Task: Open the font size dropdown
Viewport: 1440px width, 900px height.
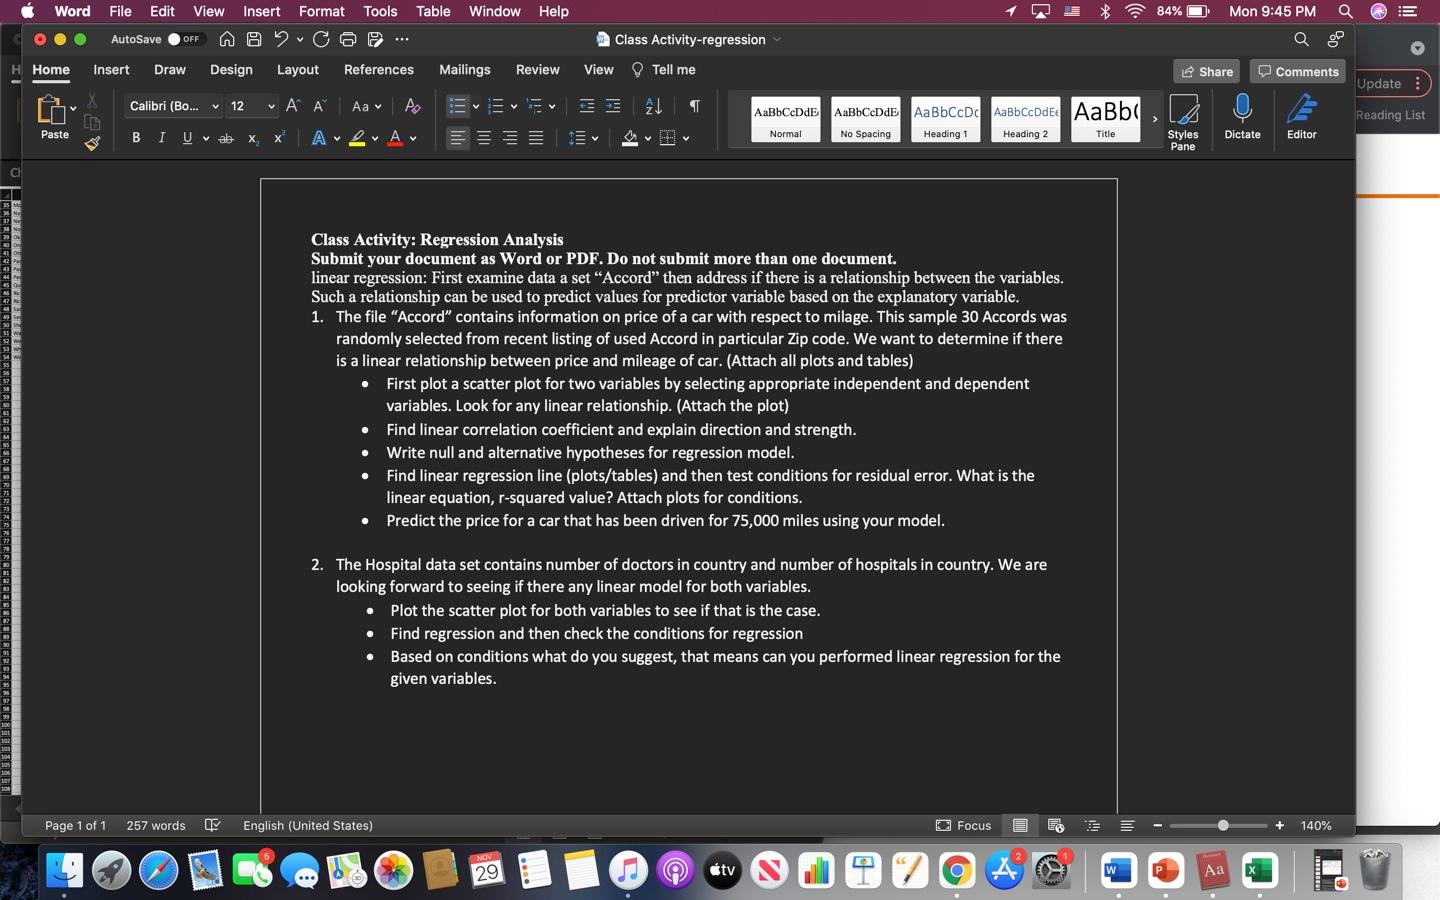Action: click(x=270, y=105)
